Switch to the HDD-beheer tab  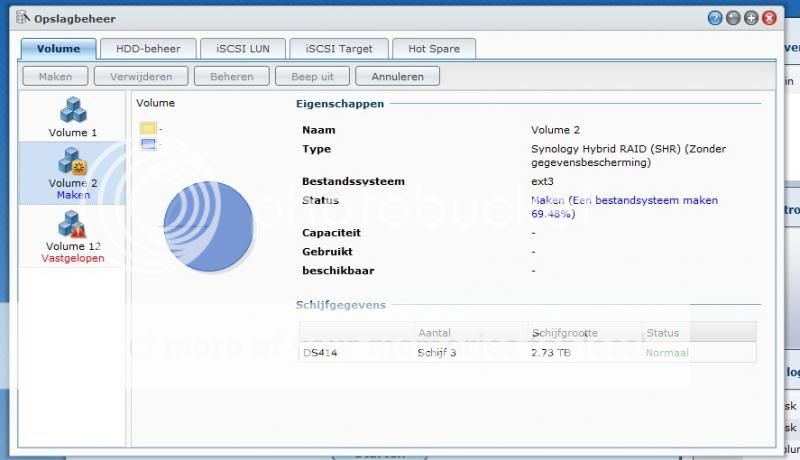pyautogui.click(x=149, y=48)
